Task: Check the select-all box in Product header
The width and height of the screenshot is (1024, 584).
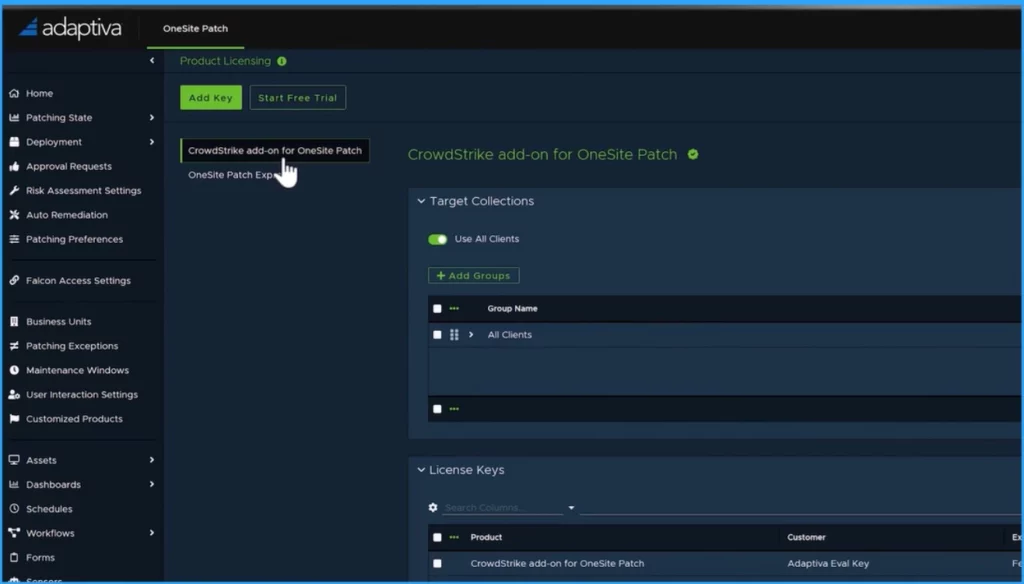Action: 437,537
